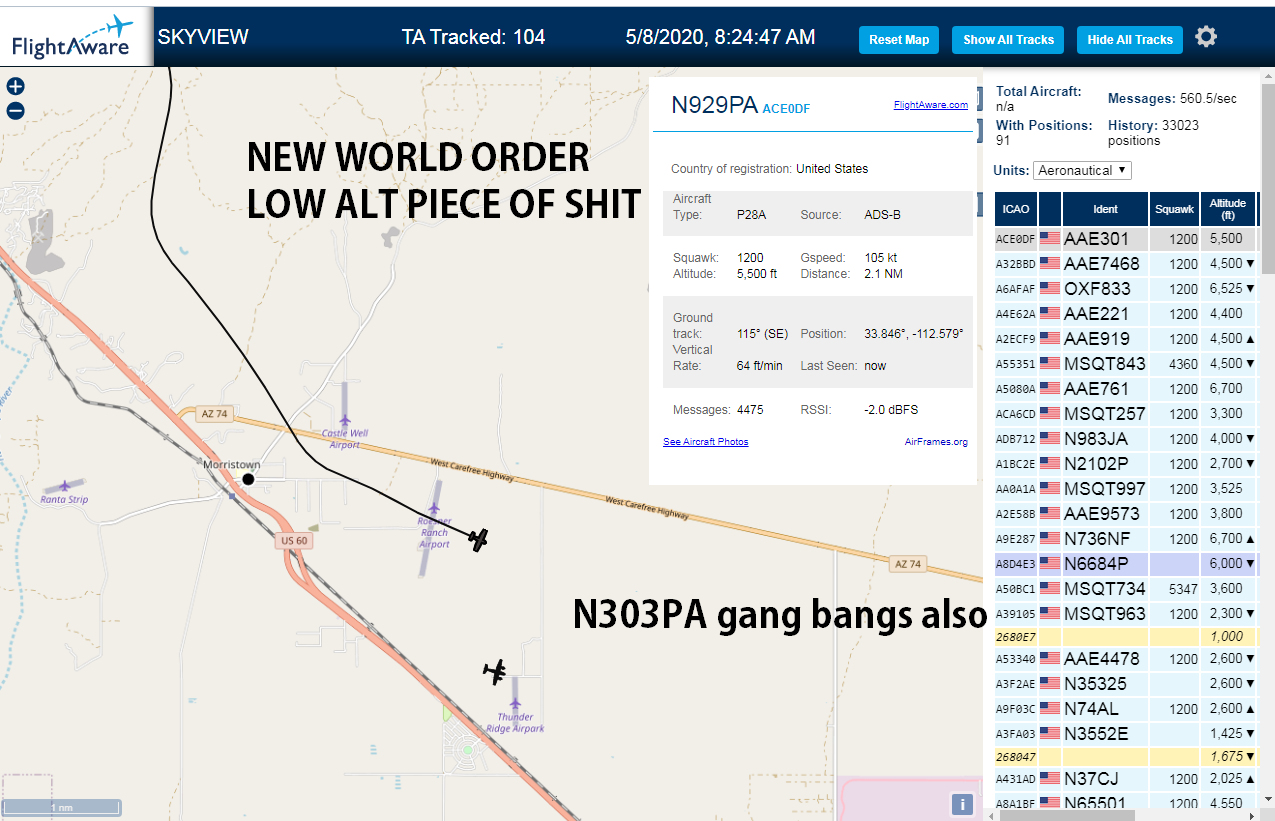Open the Units Aeronautical dropdown

pos(1082,170)
